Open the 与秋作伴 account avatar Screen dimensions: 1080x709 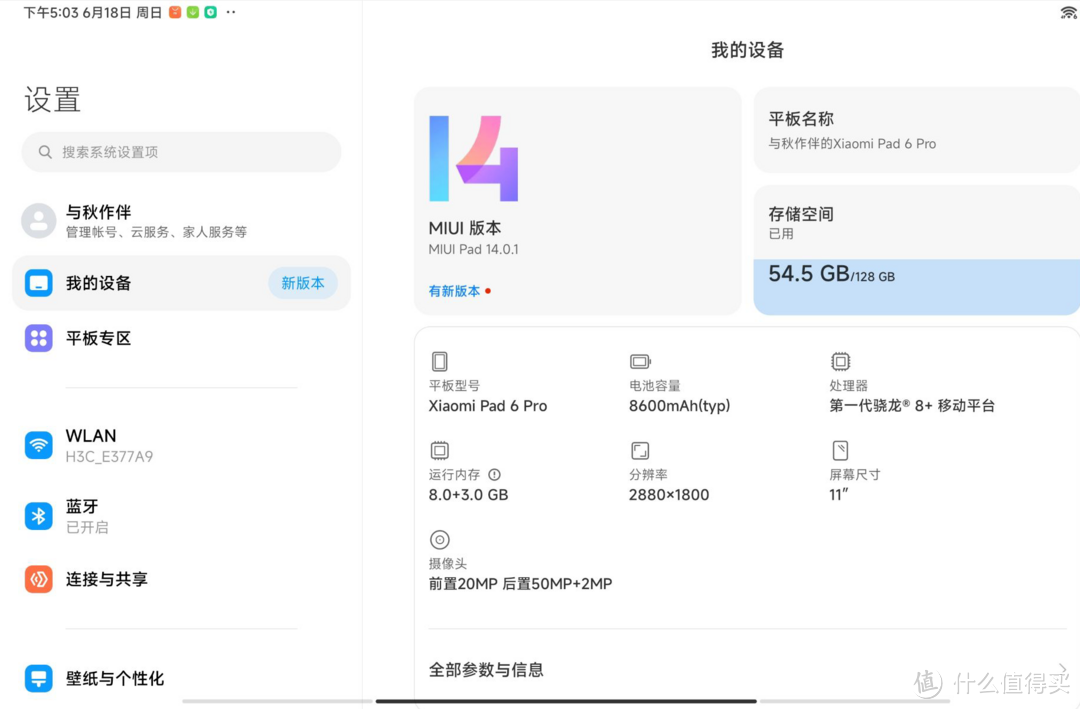pyautogui.click(x=39, y=220)
